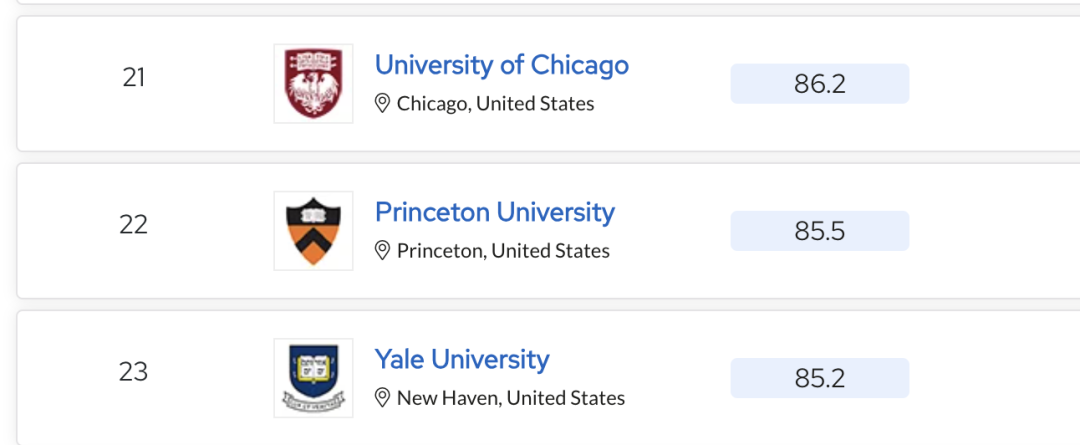The width and height of the screenshot is (1080, 445).
Task: Click the Chicago, United States location text
Action: pos(495,104)
